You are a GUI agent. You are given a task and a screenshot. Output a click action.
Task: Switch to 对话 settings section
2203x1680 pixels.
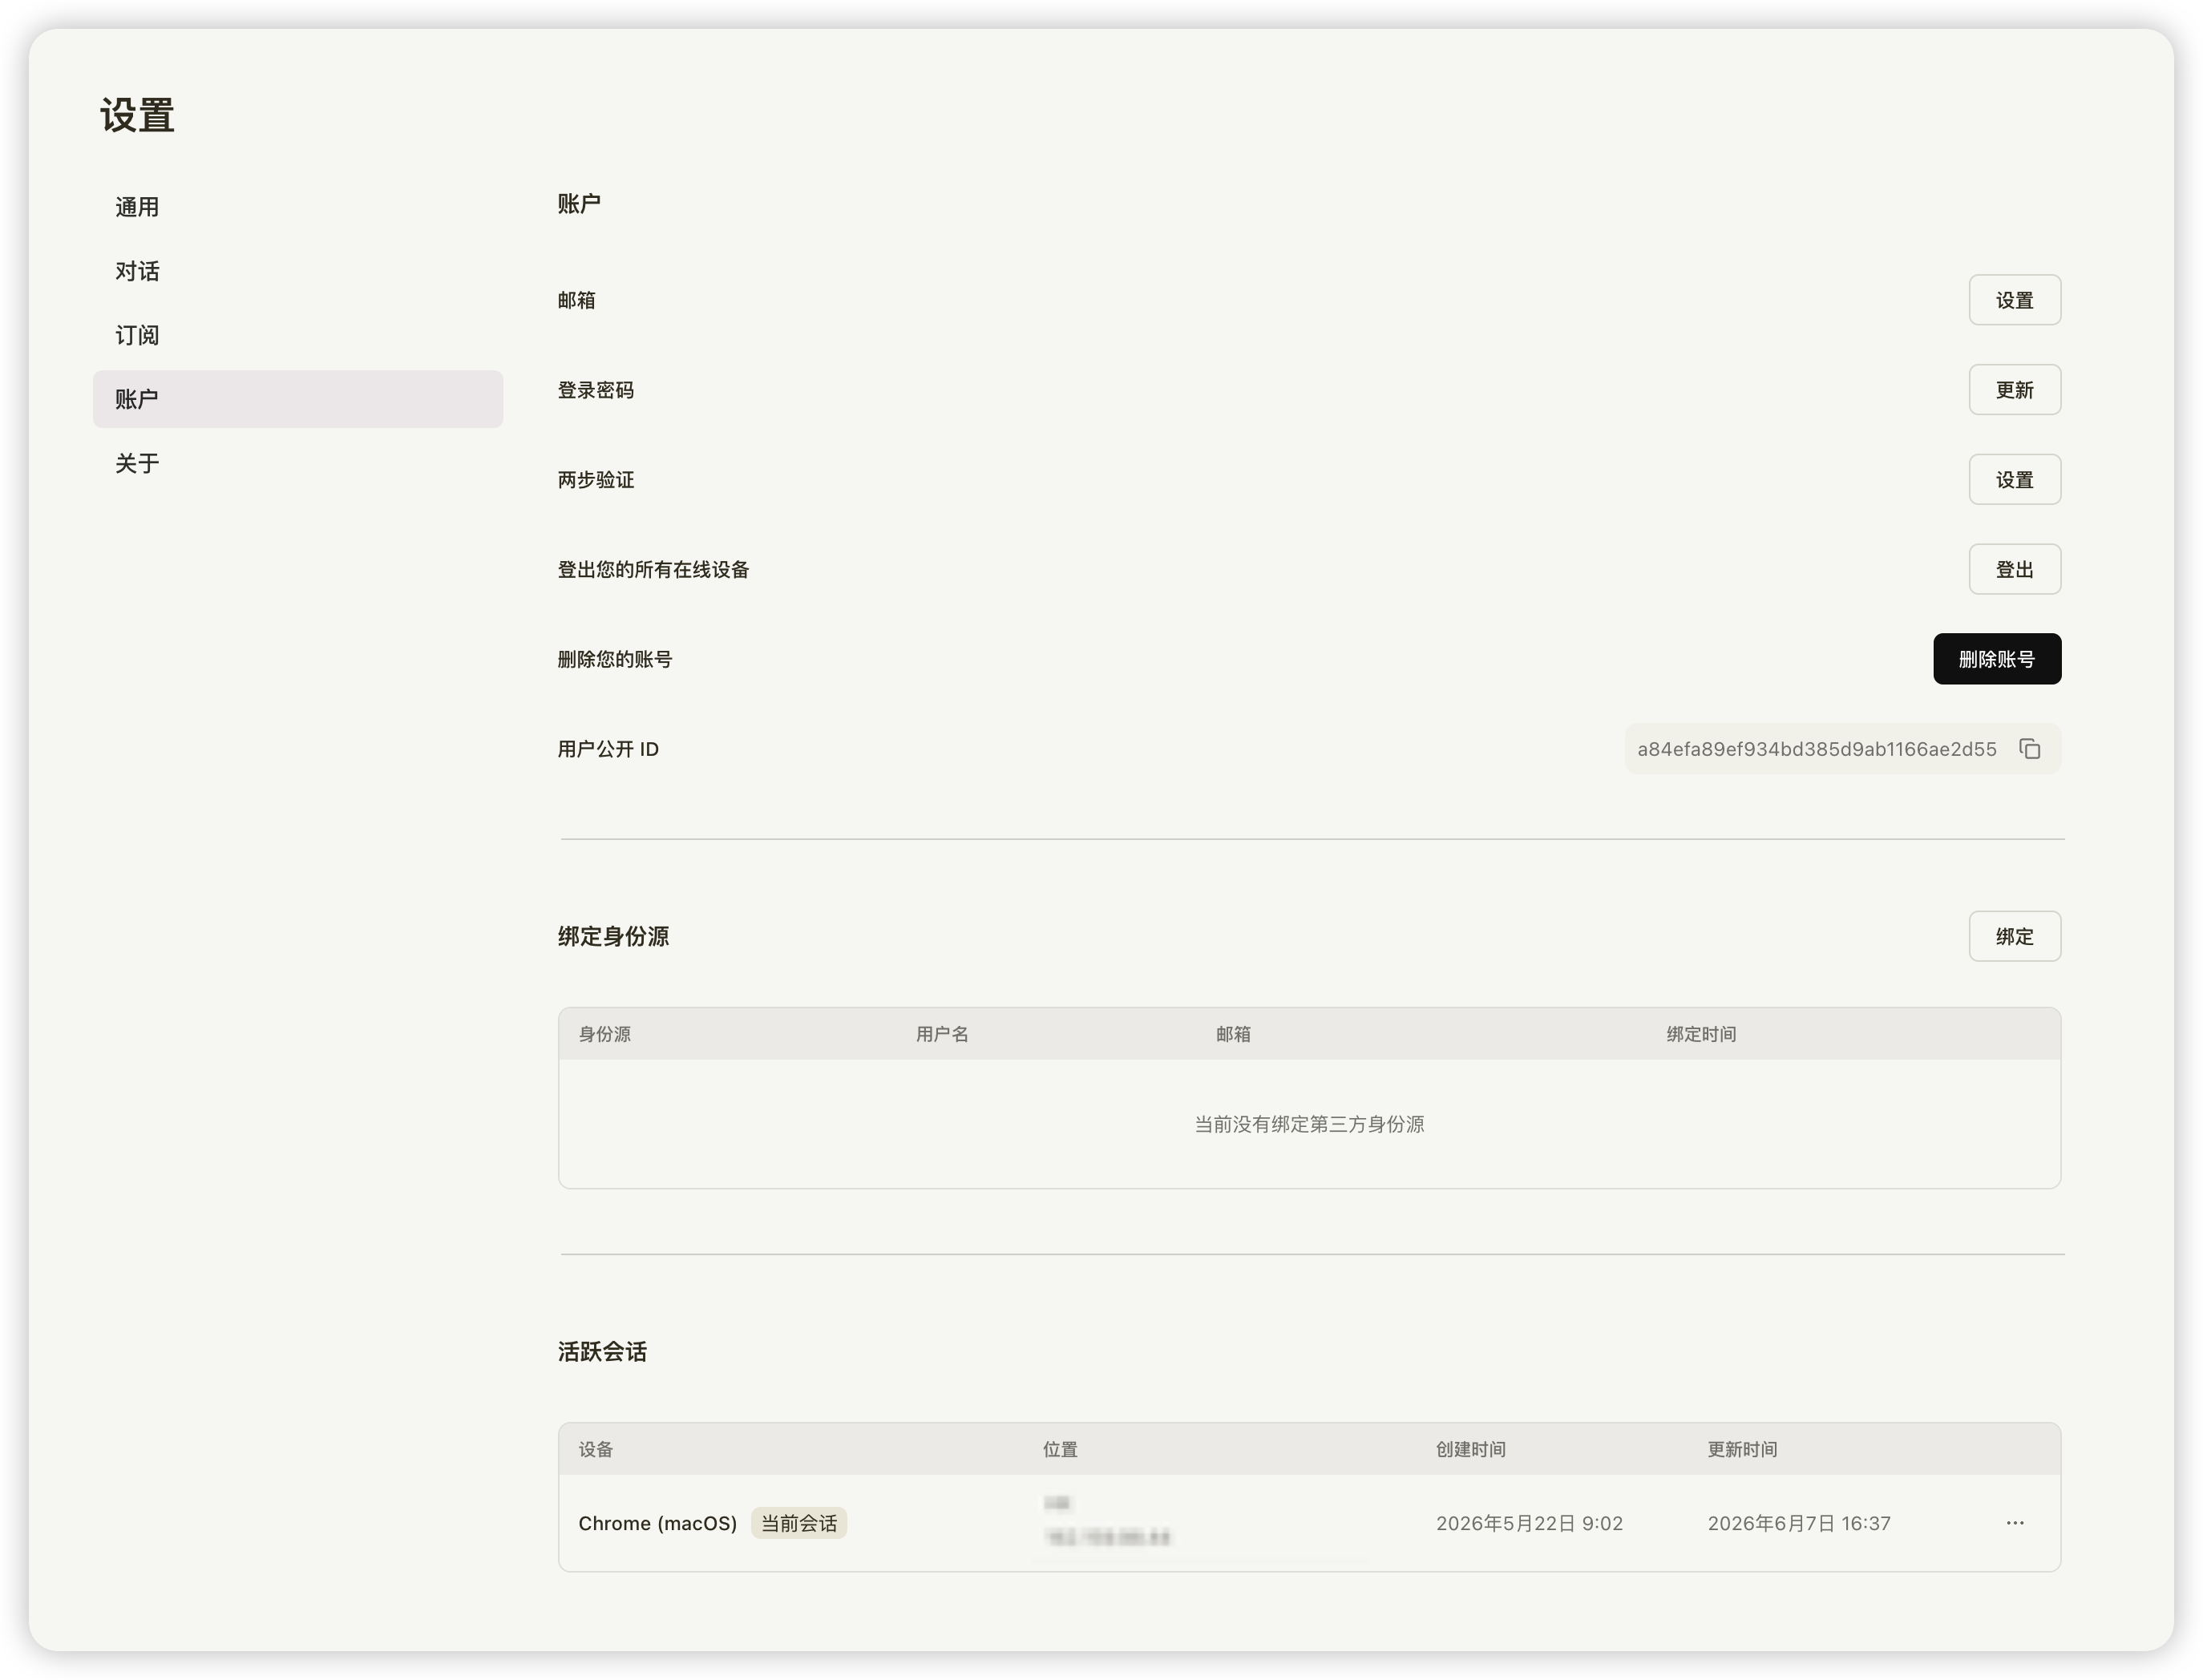coord(297,271)
